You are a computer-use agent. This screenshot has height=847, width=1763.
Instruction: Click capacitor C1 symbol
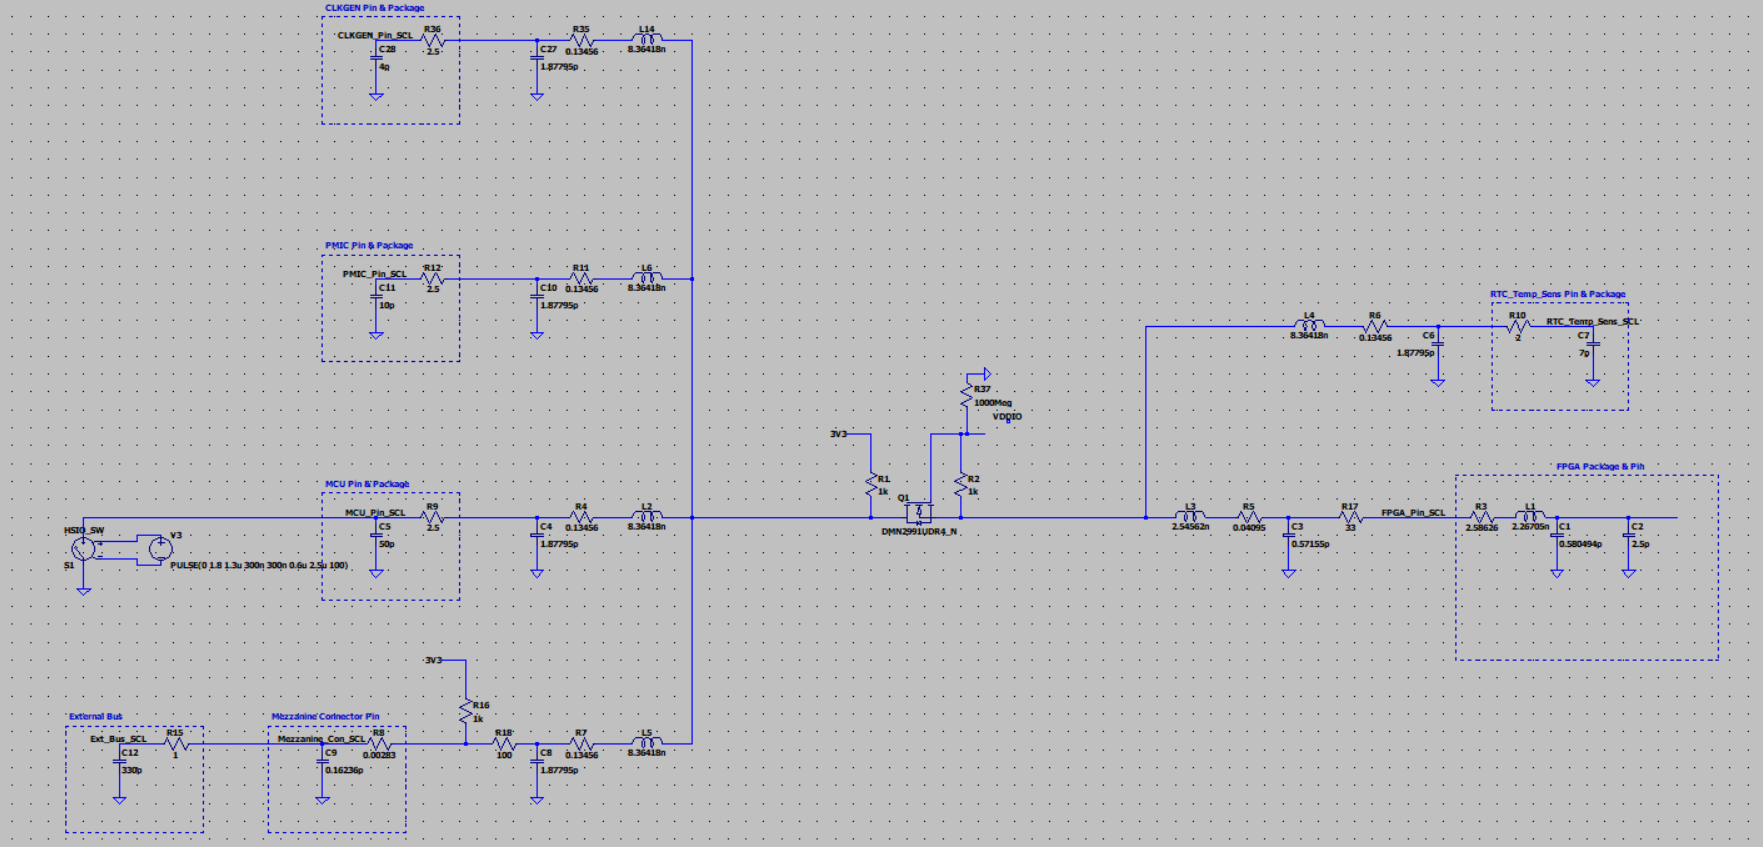click(1556, 535)
